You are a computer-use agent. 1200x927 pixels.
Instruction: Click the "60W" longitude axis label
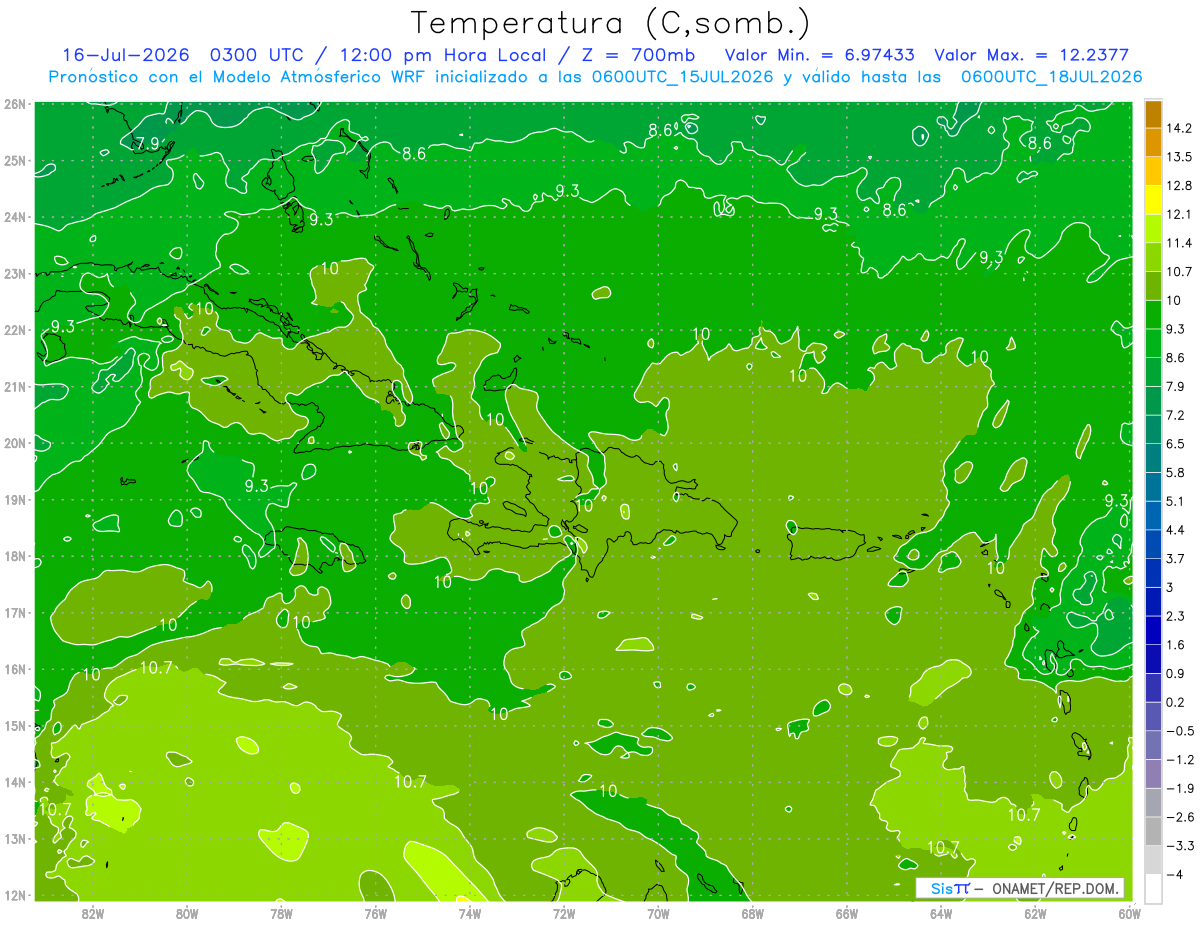click(1129, 913)
